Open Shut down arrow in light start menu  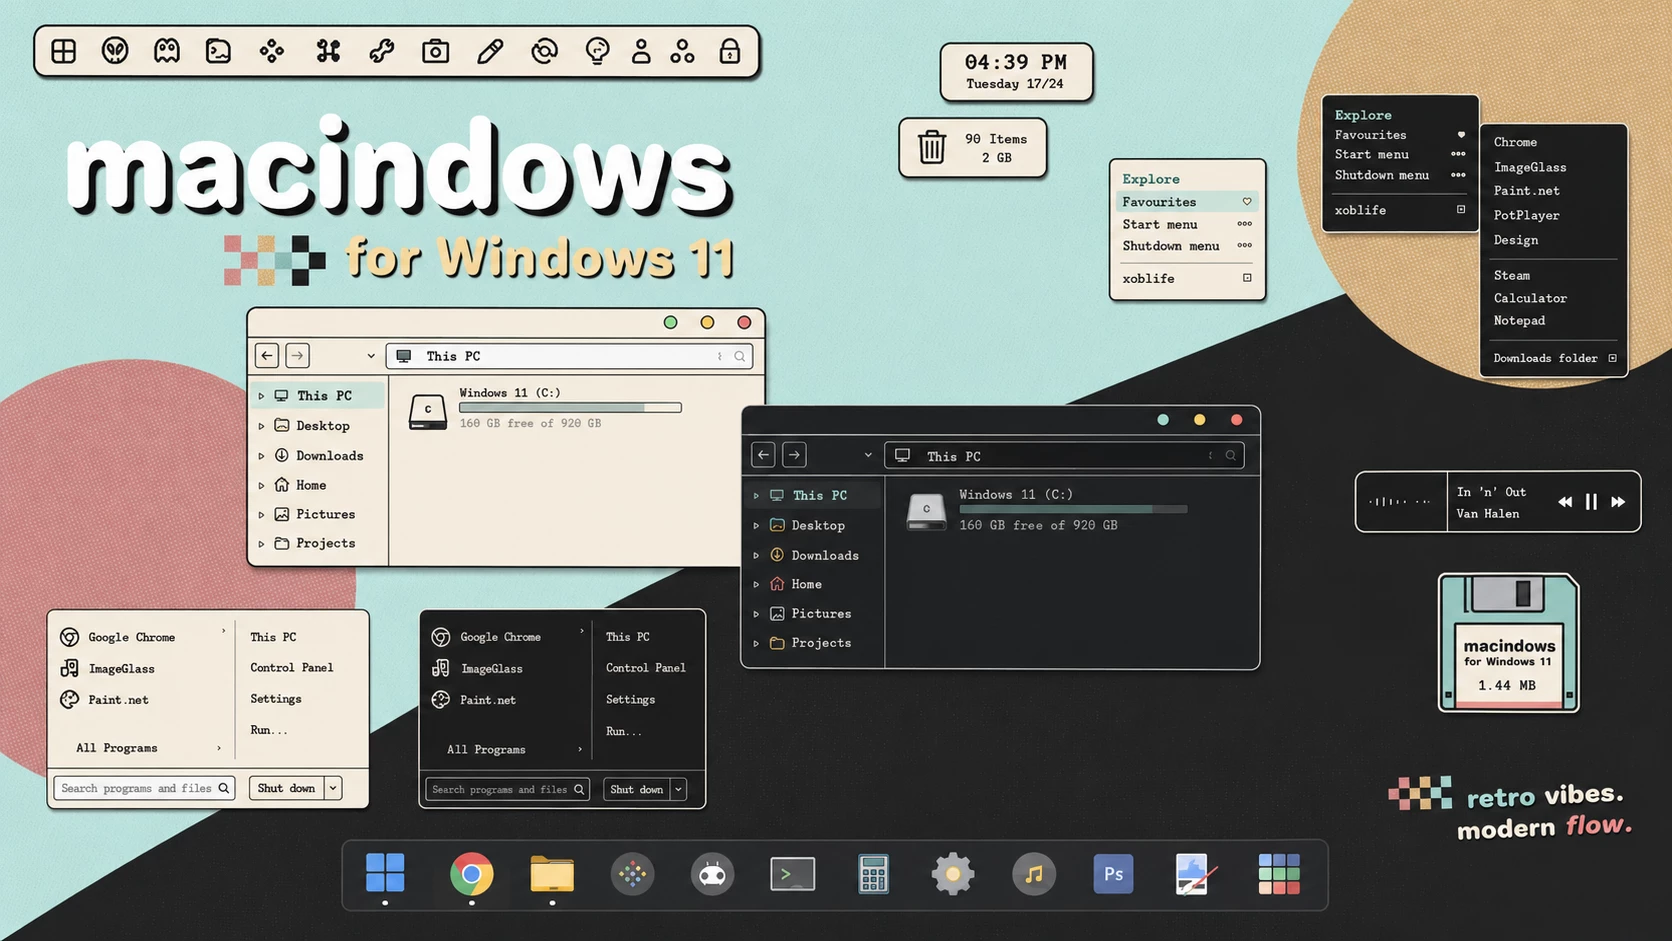click(x=333, y=788)
